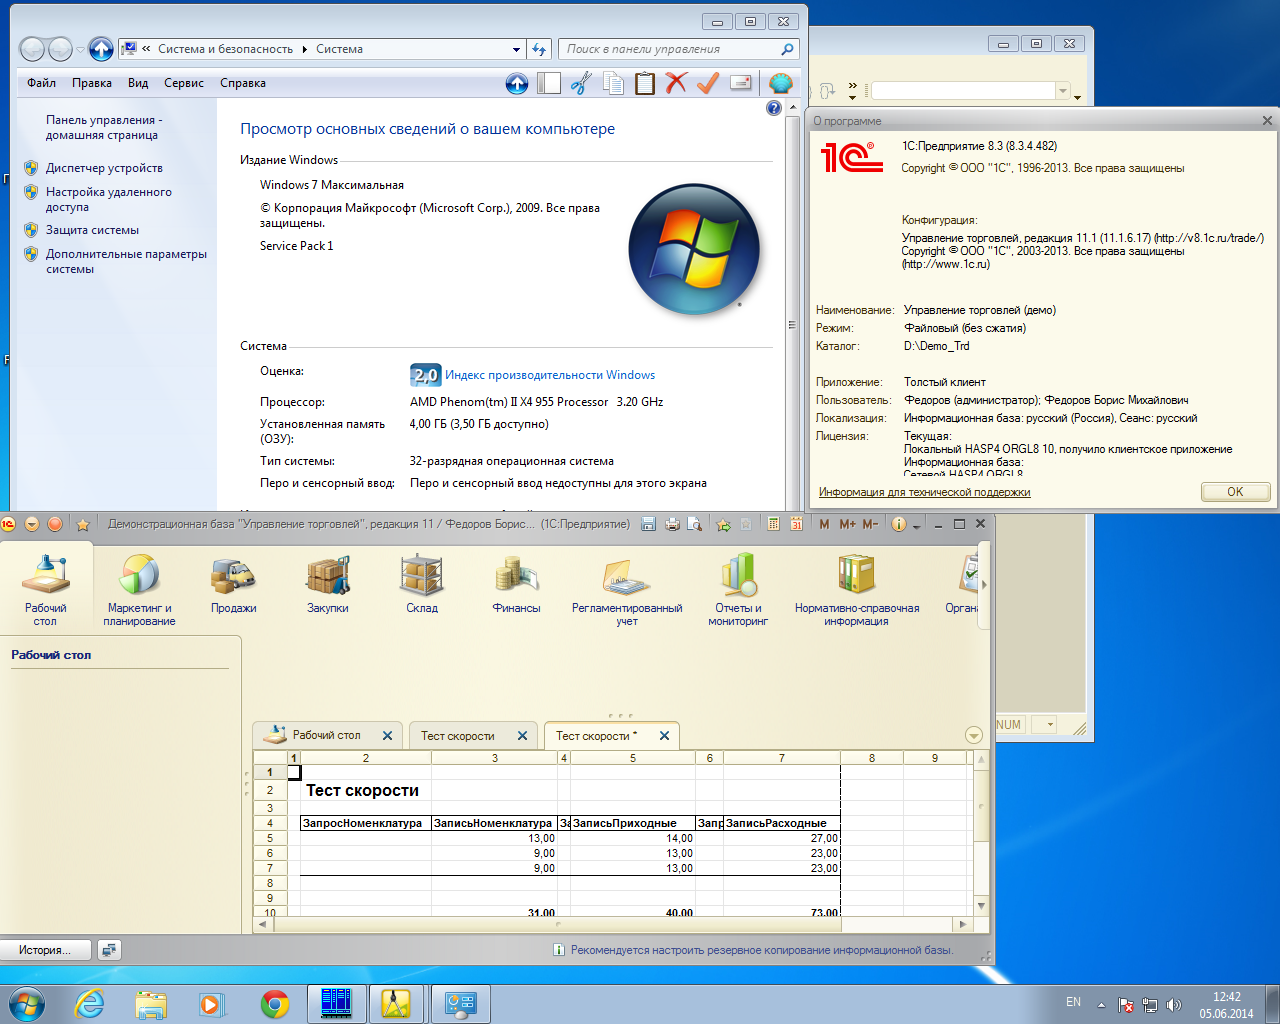
Task: Open the 1C main menu round dropdown button
Action: pos(32,524)
